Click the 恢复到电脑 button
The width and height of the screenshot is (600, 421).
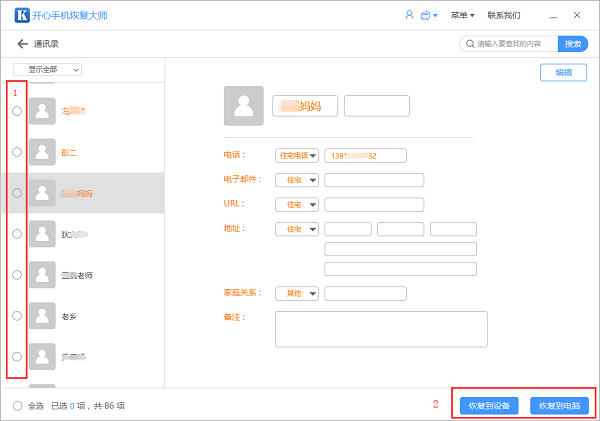pyautogui.click(x=559, y=405)
